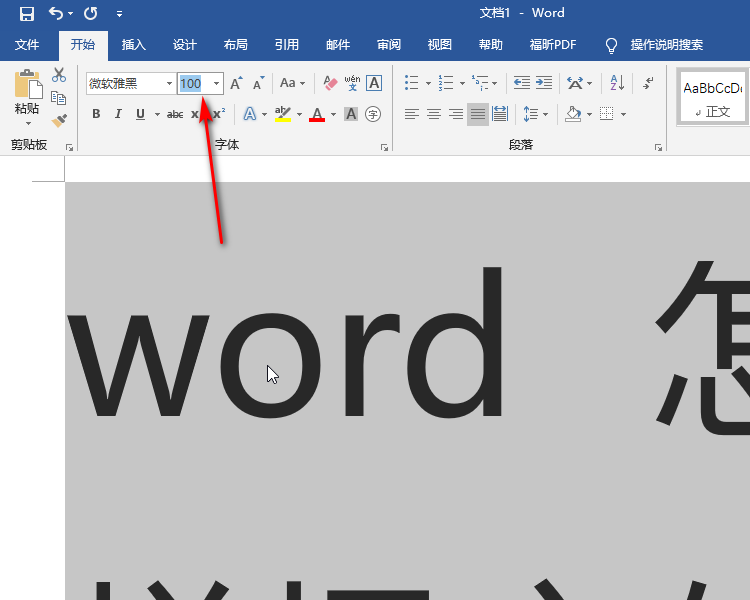Viewport: 750px width, 600px height.
Task: Open the Aa change case menu
Action: point(292,83)
